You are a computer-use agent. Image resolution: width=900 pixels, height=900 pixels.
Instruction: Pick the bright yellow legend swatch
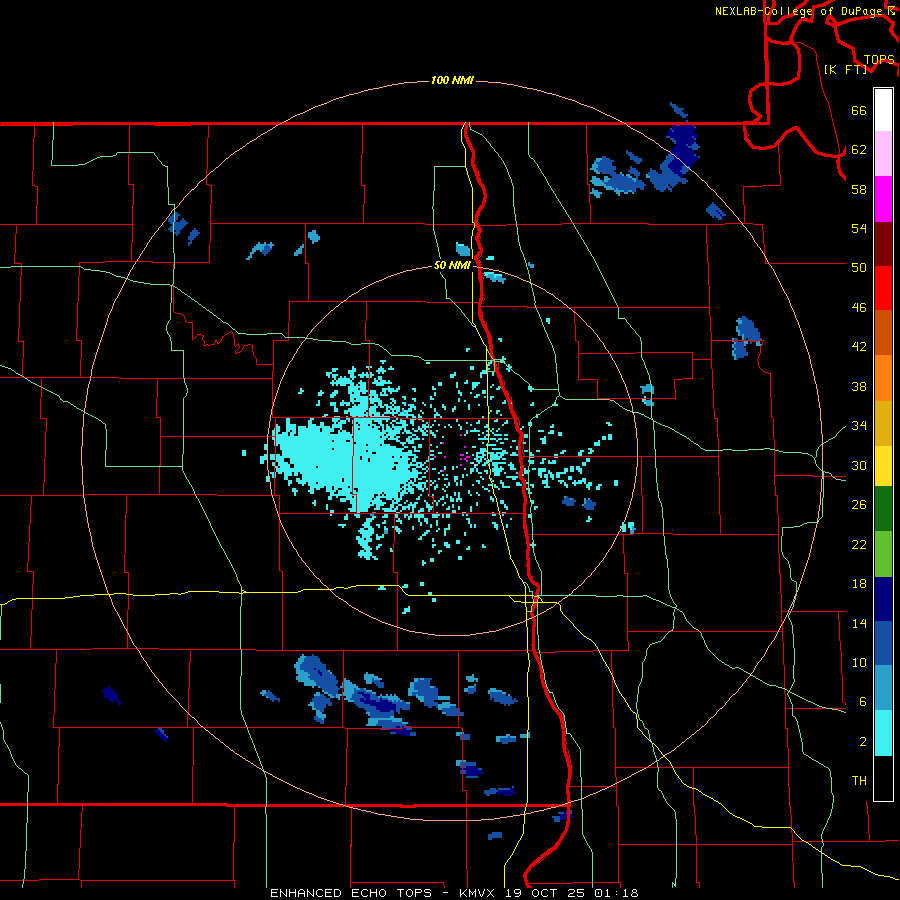point(883,466)
